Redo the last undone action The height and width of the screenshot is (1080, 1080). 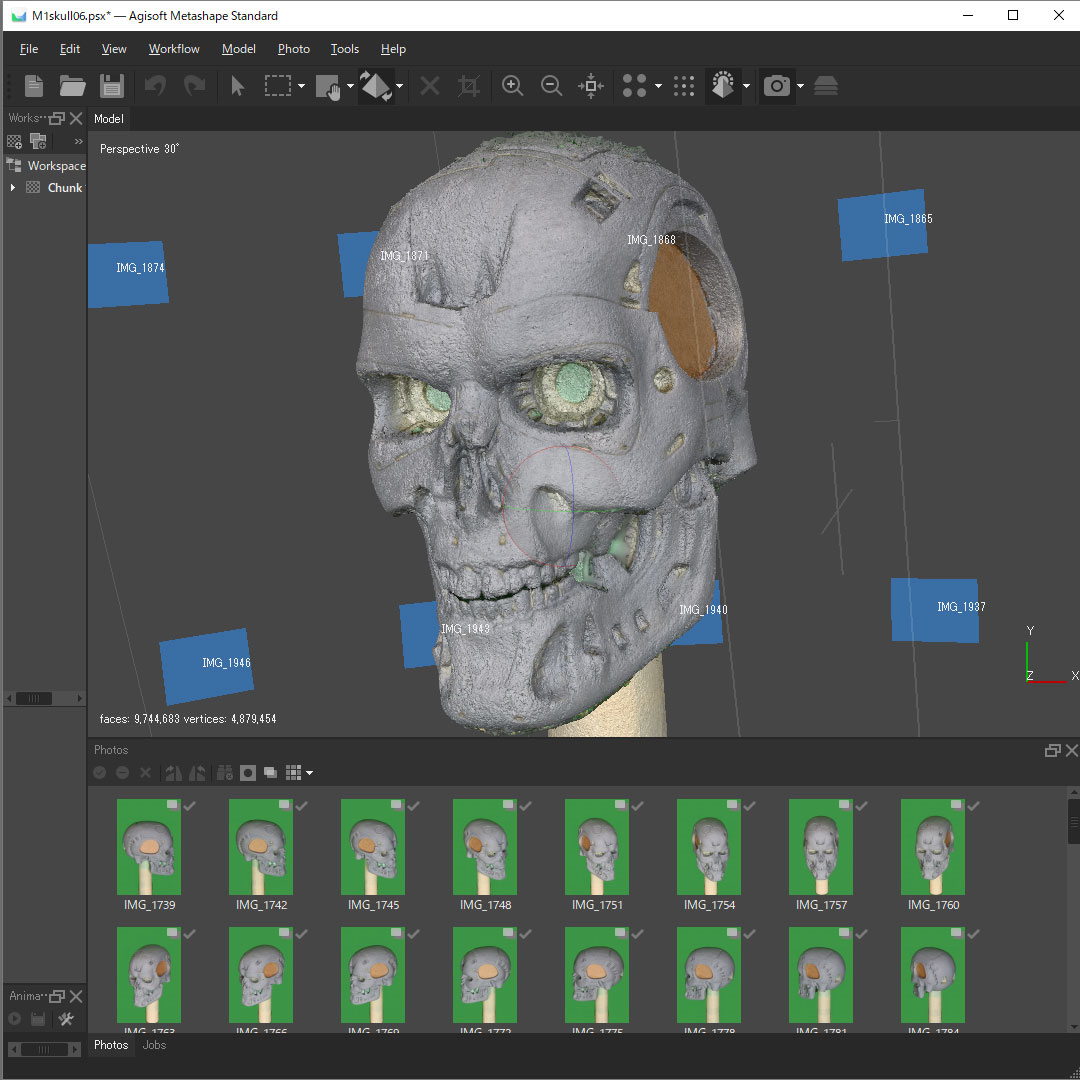[x=195, y=86]
